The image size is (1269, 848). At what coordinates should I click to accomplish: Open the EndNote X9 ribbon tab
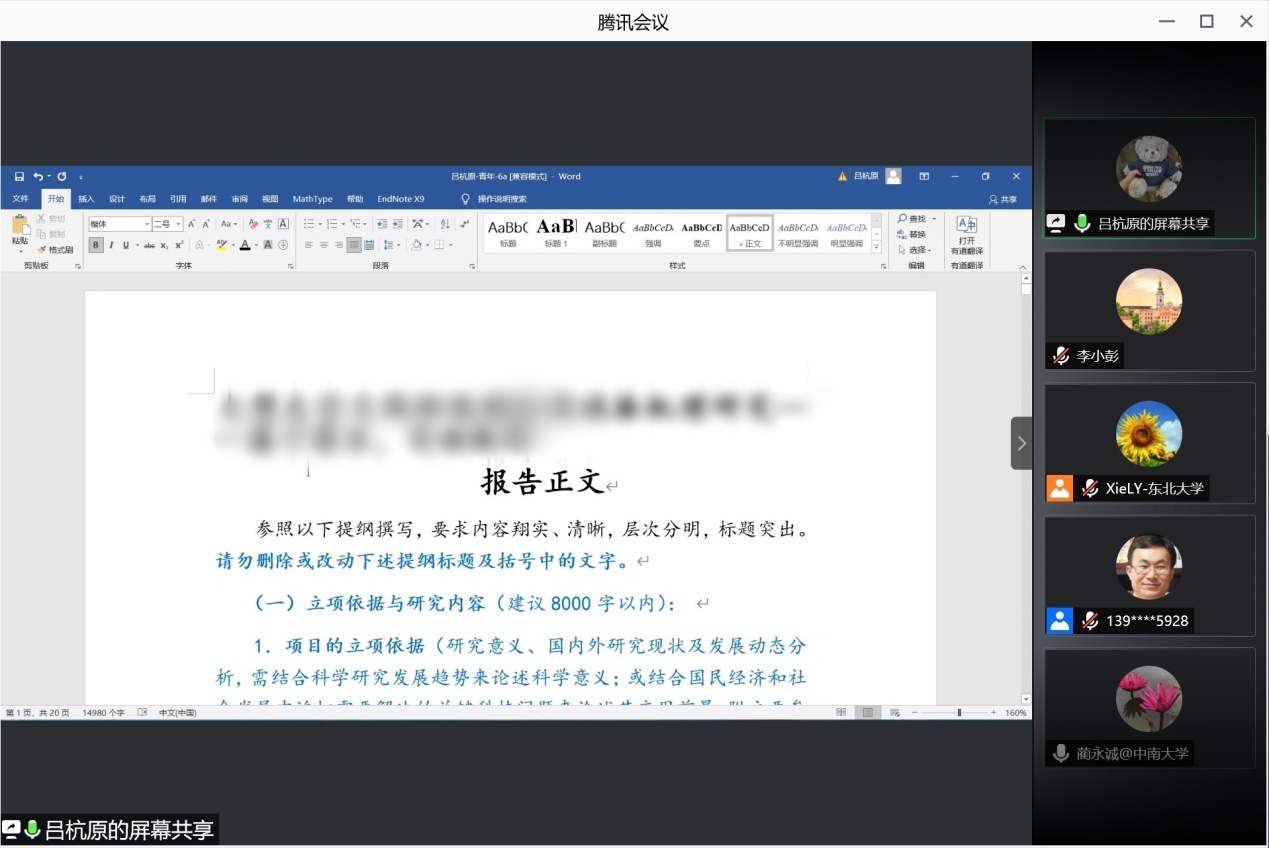point(400,199)
